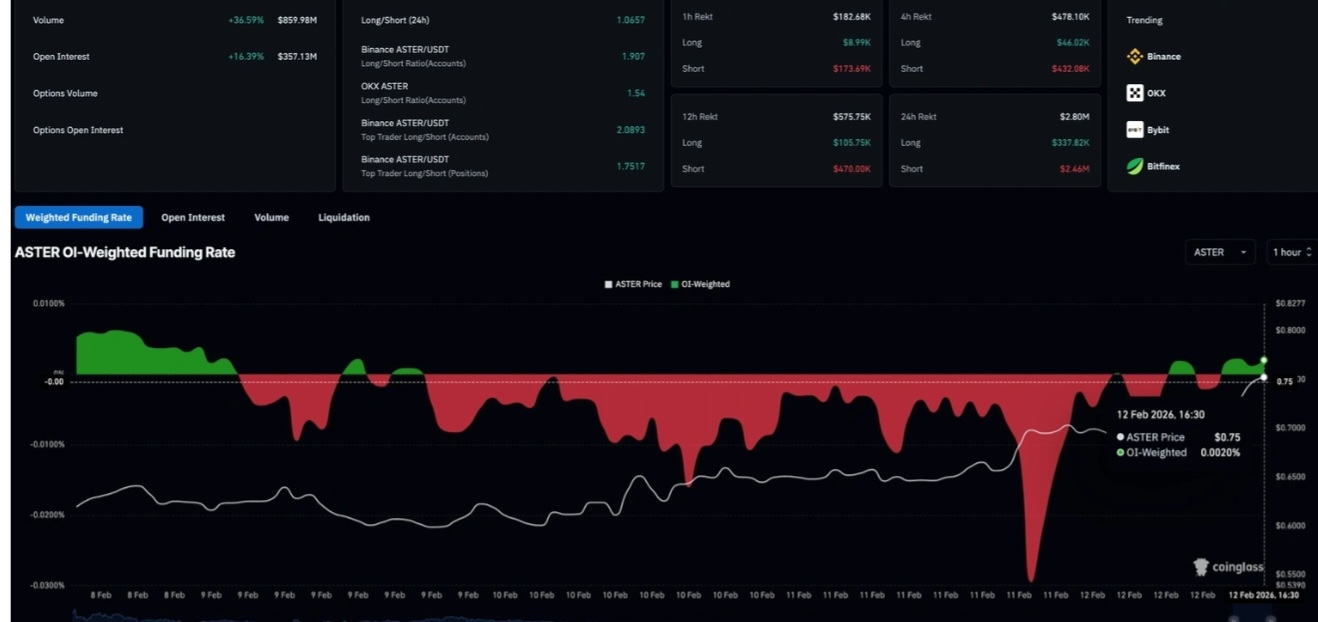Open the 1 hour interval selector
Viewport: 1318px width, 622px height.
(1291, 252)
